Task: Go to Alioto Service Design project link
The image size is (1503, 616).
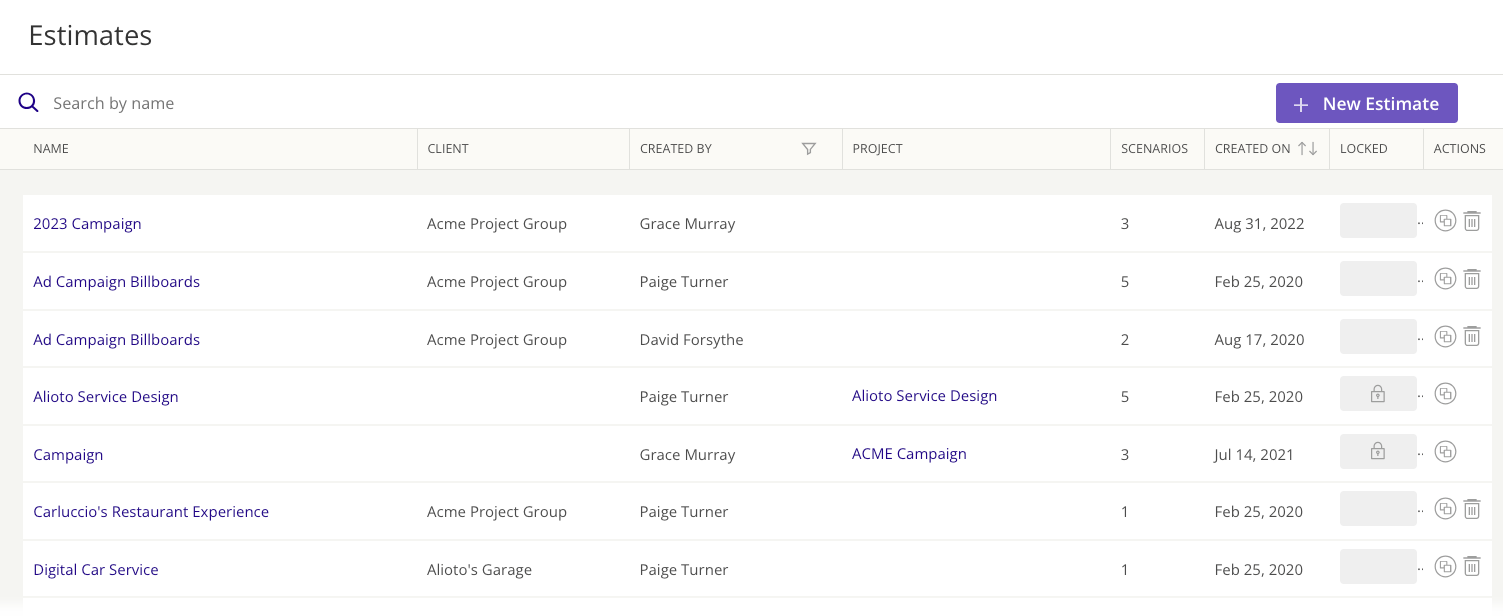Action: [924, 396]
